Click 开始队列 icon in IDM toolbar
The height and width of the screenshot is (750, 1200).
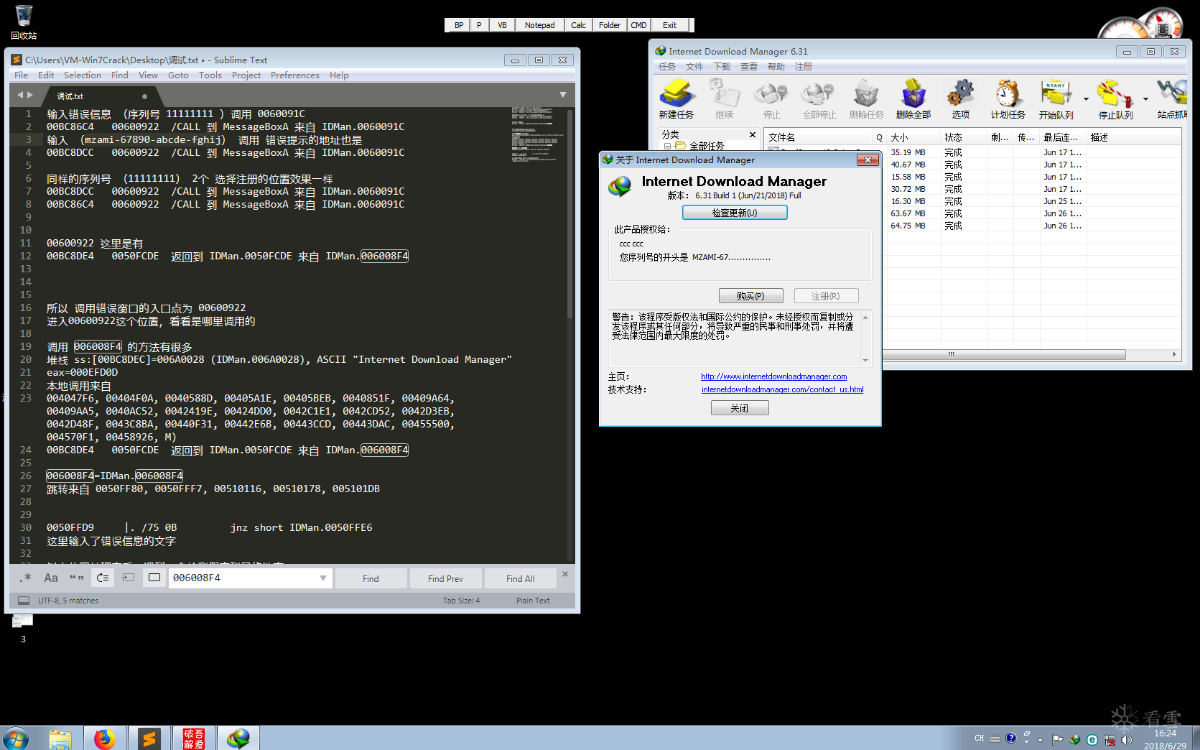coord(1056,100)
